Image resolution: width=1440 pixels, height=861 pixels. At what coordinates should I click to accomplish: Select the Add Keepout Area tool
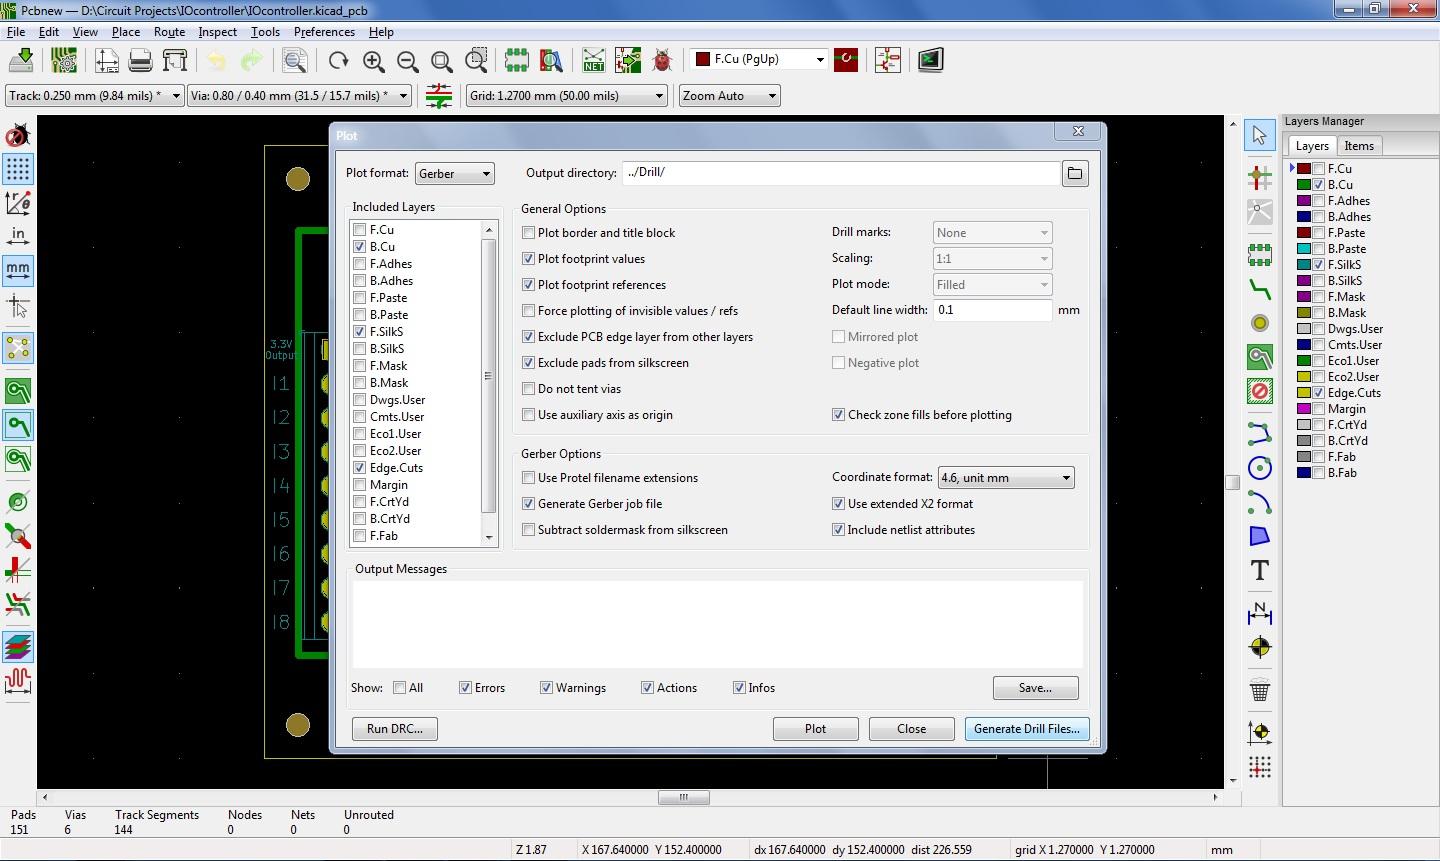(1260, 391)
